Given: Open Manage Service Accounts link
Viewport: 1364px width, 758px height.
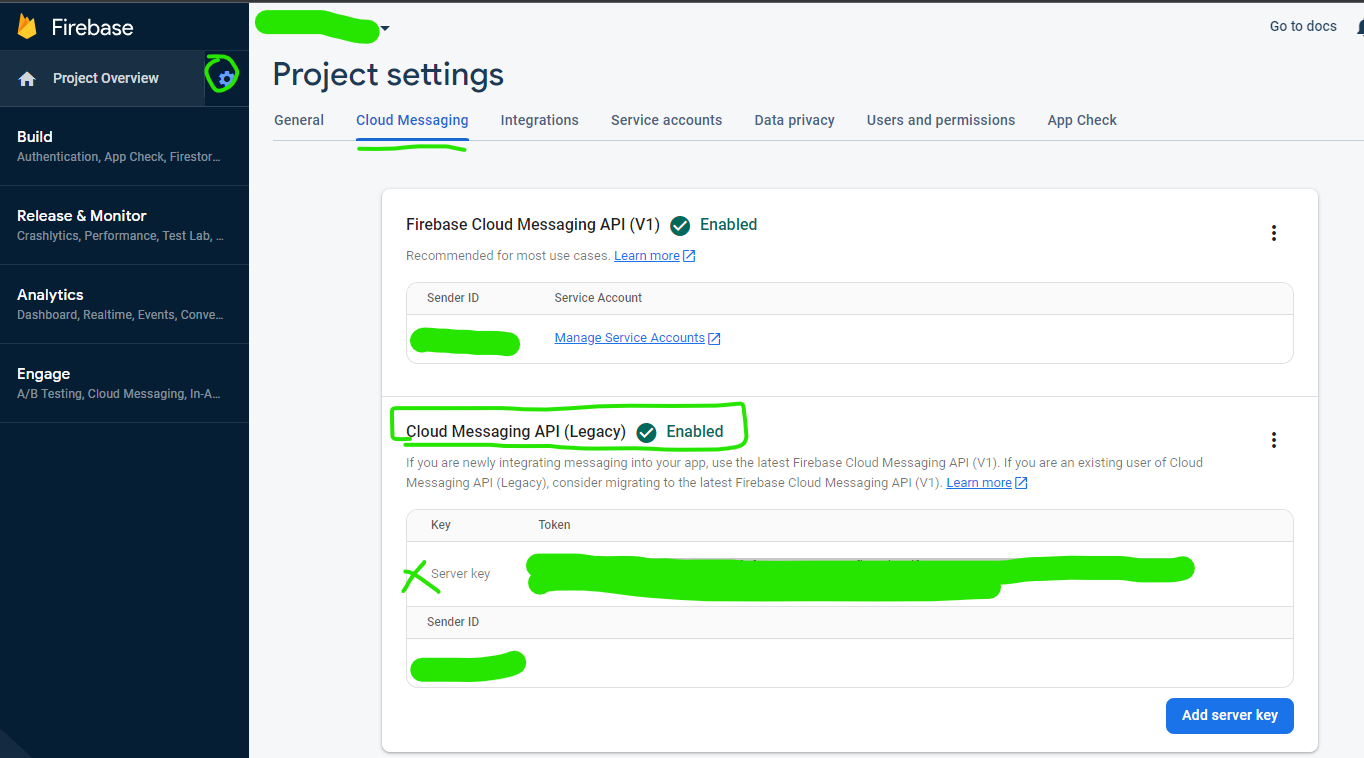Looking at the screenshot, I should point(630,338).
